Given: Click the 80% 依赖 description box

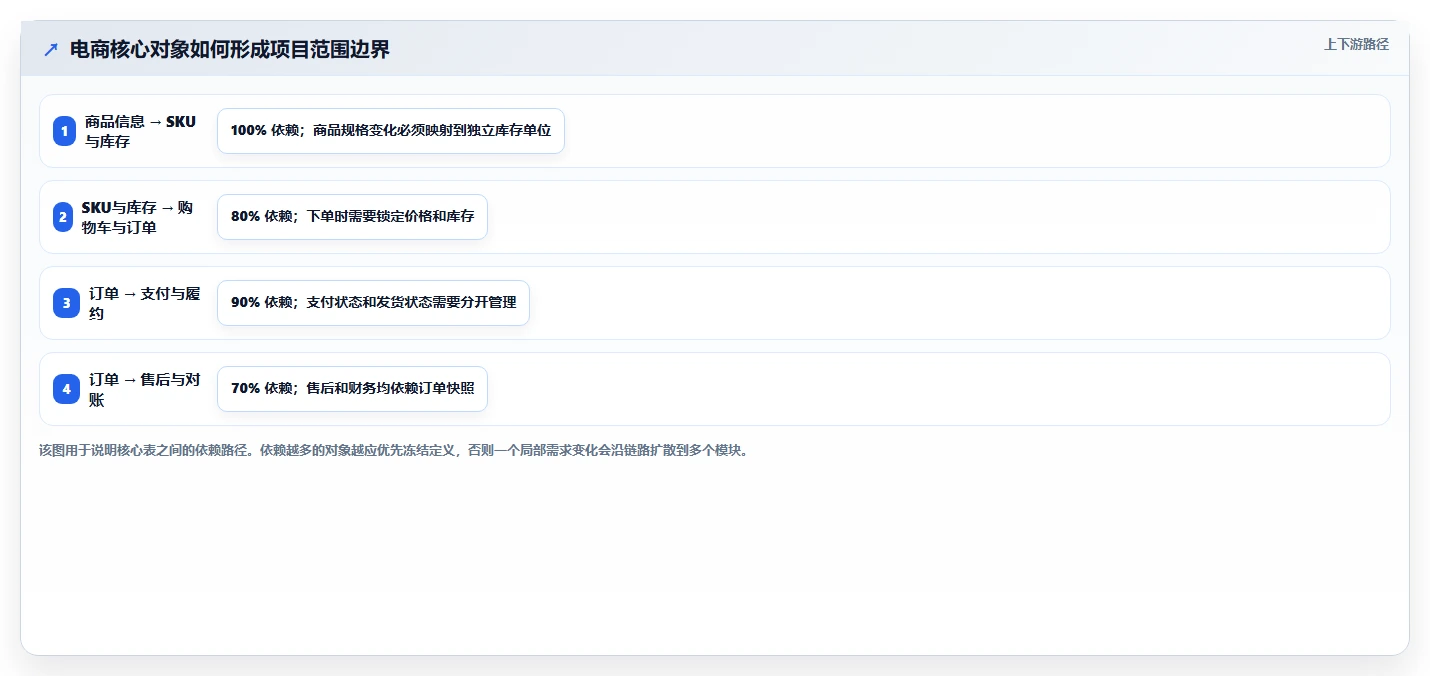Looking at the screenshot, I should (352, 217).
